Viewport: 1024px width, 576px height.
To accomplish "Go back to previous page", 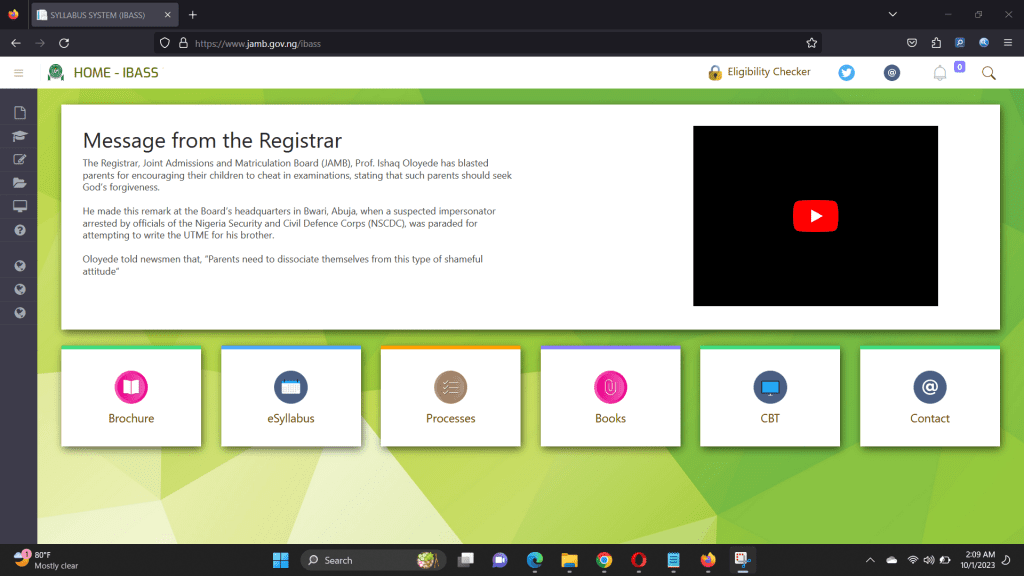I will click(16, 43).
